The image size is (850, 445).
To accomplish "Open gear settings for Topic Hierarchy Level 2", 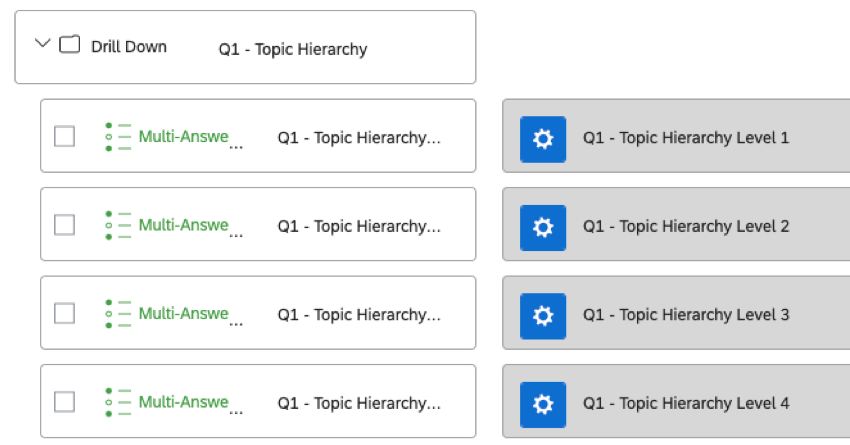I will [x=543, y=227].
